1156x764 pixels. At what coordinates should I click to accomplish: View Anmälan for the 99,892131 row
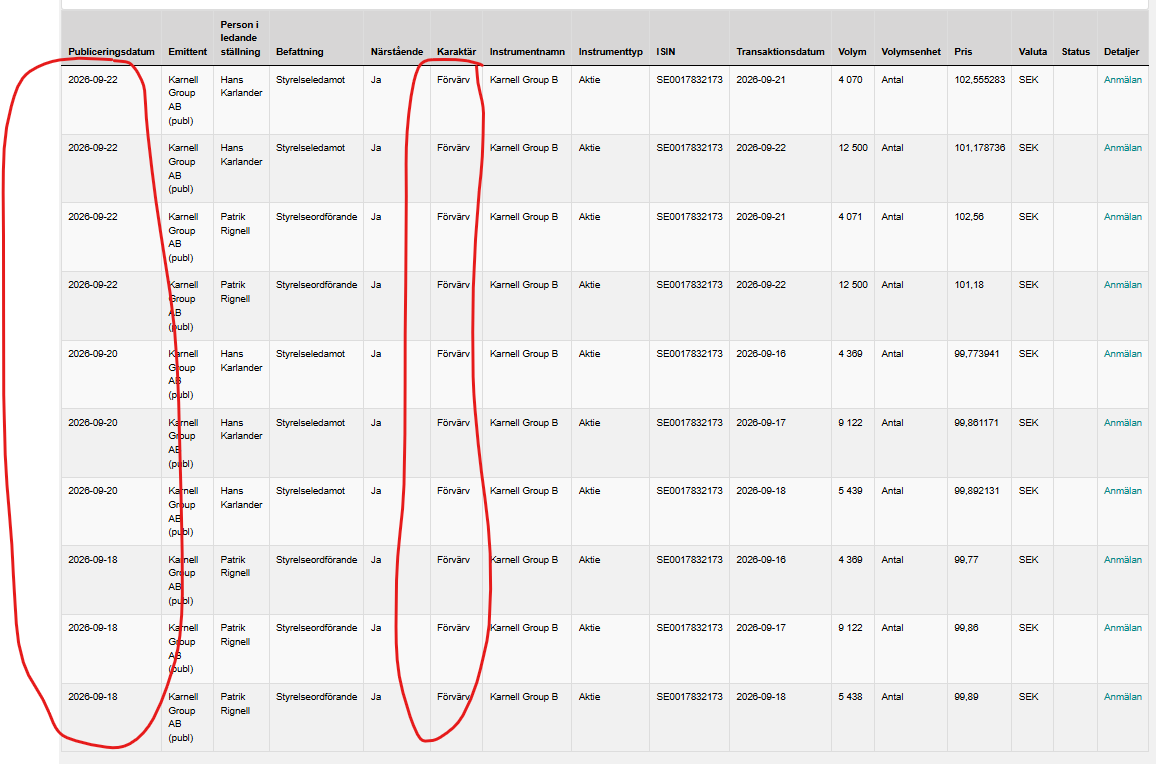point(1122,491)
